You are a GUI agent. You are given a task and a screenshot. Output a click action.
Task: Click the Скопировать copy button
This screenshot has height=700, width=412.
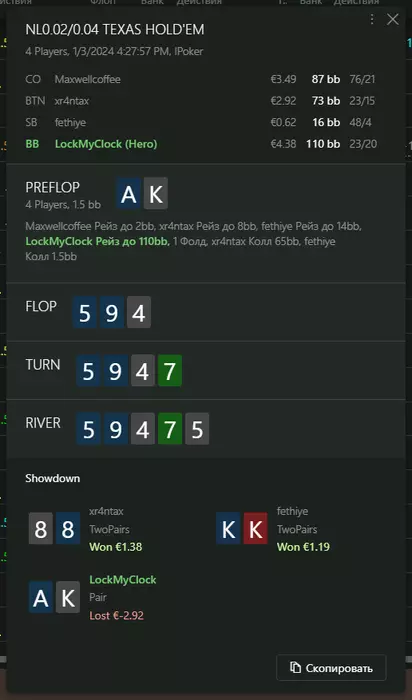point(331,668)
